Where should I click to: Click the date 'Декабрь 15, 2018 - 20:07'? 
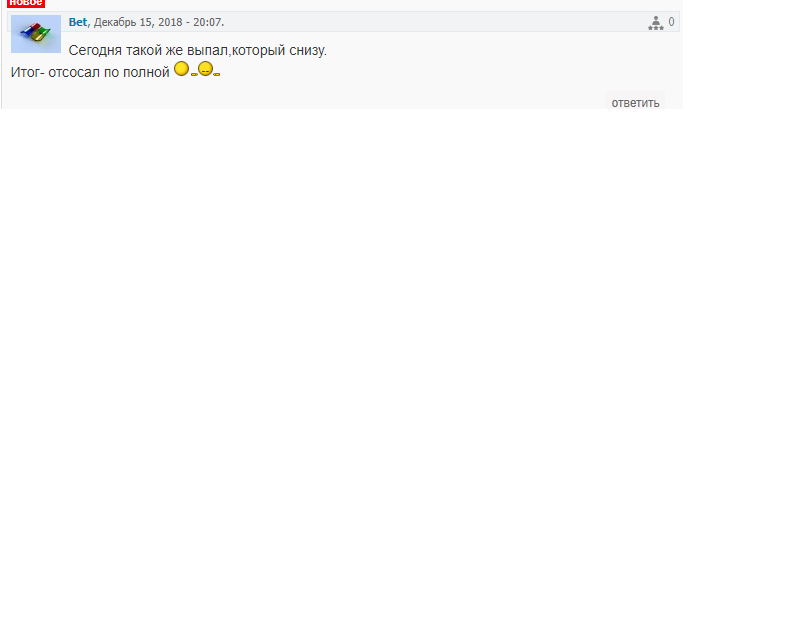tap(158, 22)
